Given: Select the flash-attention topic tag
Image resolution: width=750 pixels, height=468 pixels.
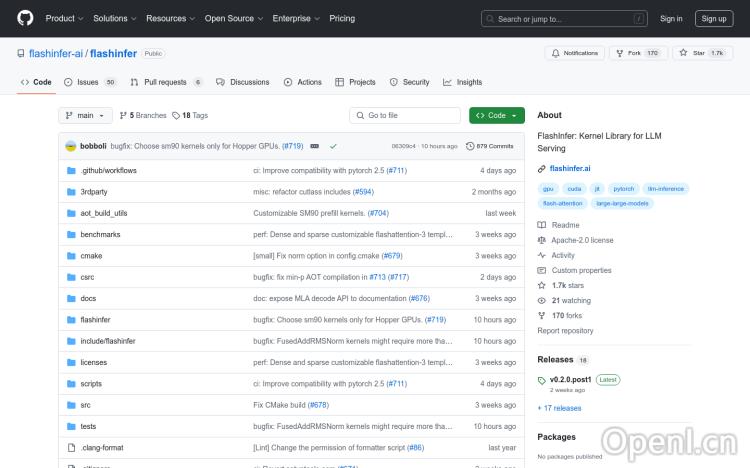Looking at the screenshot, I should click(562, 203).
